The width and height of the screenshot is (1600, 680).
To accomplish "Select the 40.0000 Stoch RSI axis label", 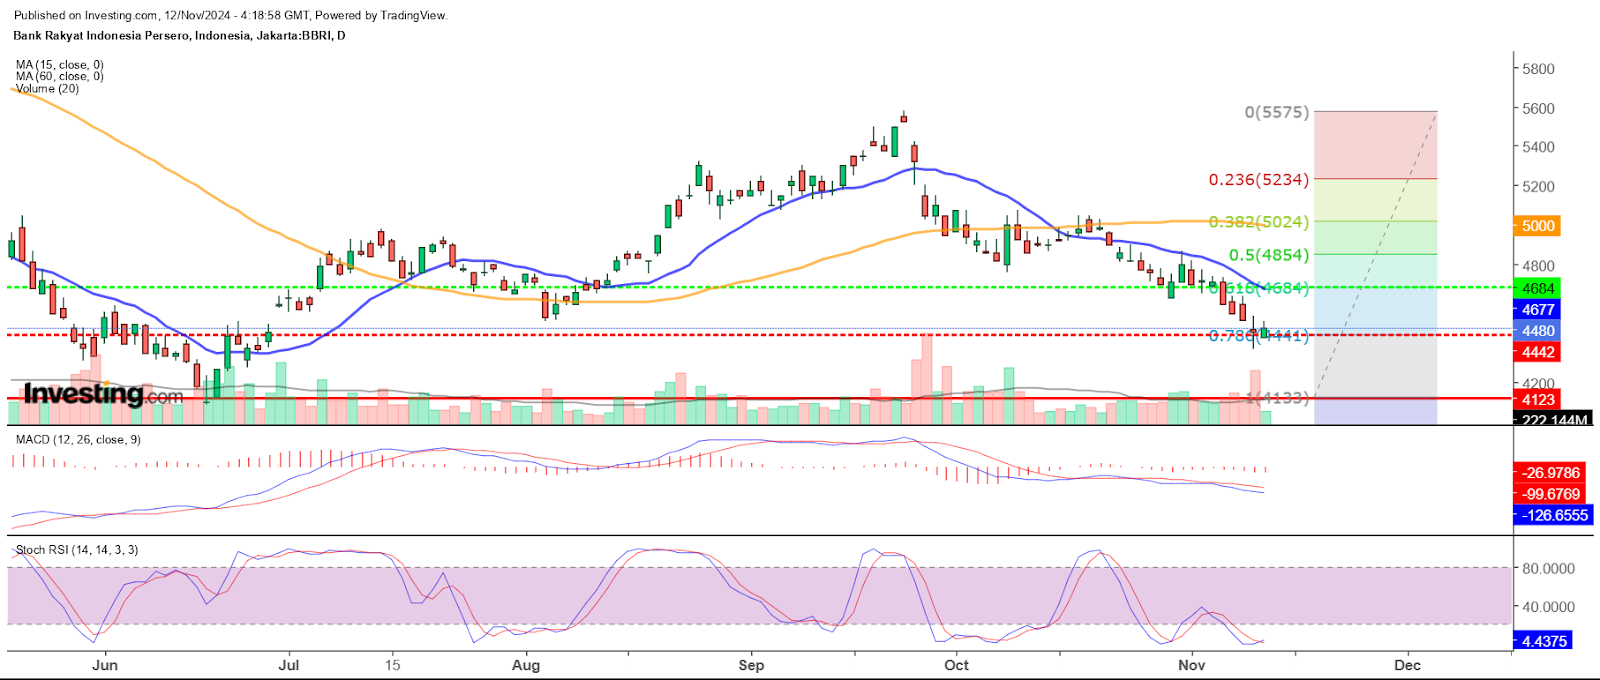I will point(1547,607).
